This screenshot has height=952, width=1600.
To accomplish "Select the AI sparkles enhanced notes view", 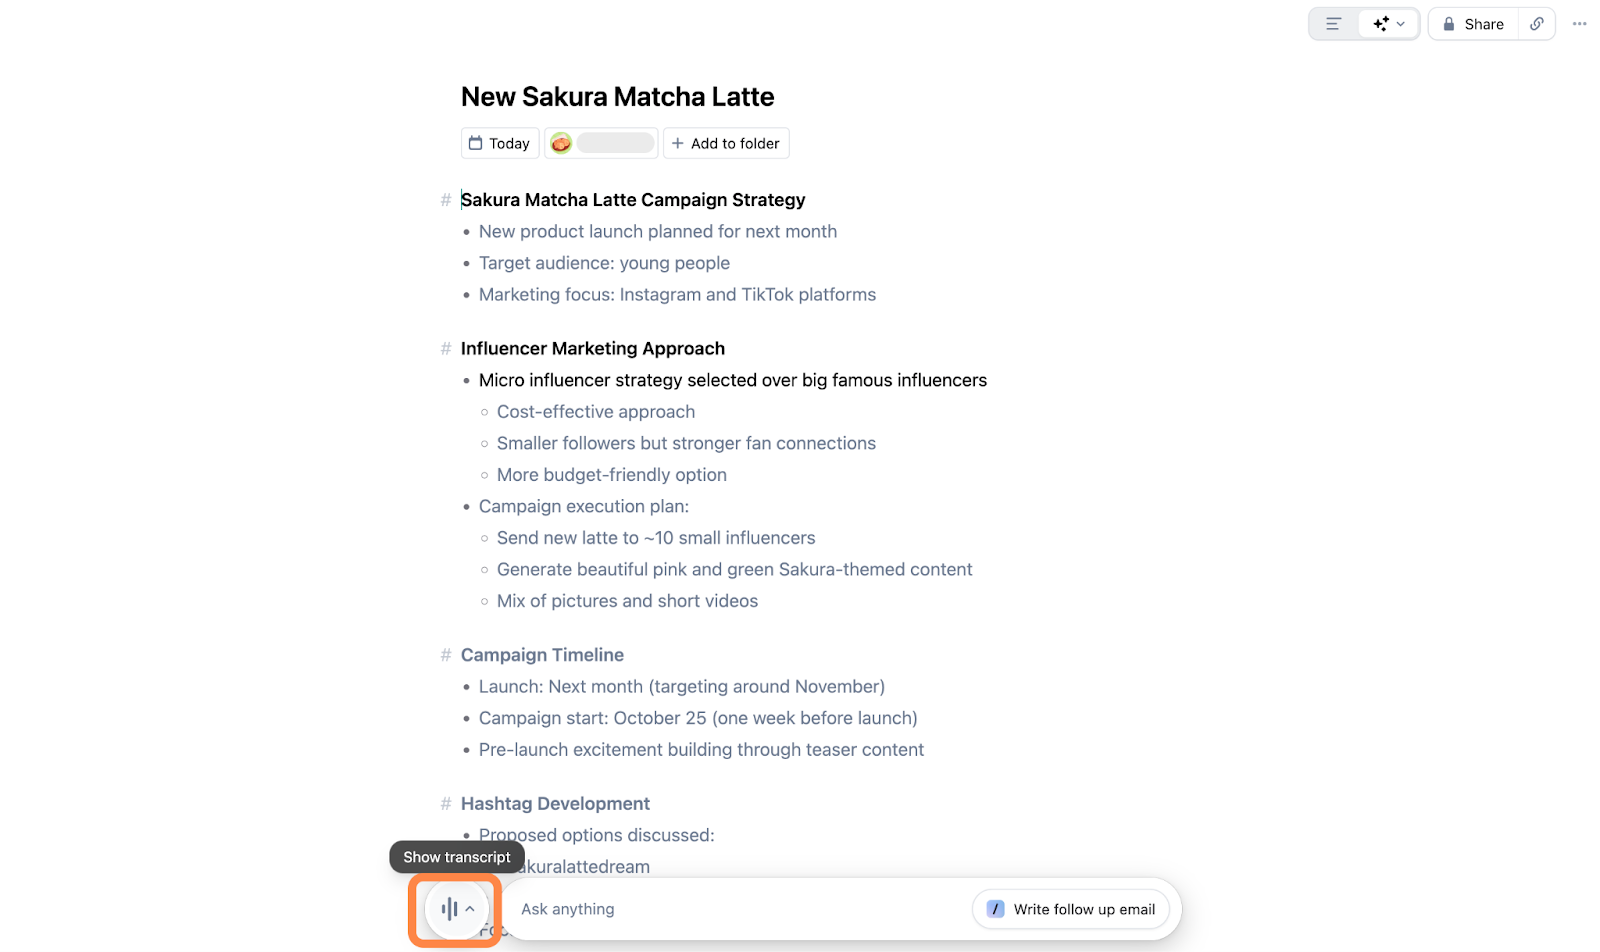I will pos(1381,24).
